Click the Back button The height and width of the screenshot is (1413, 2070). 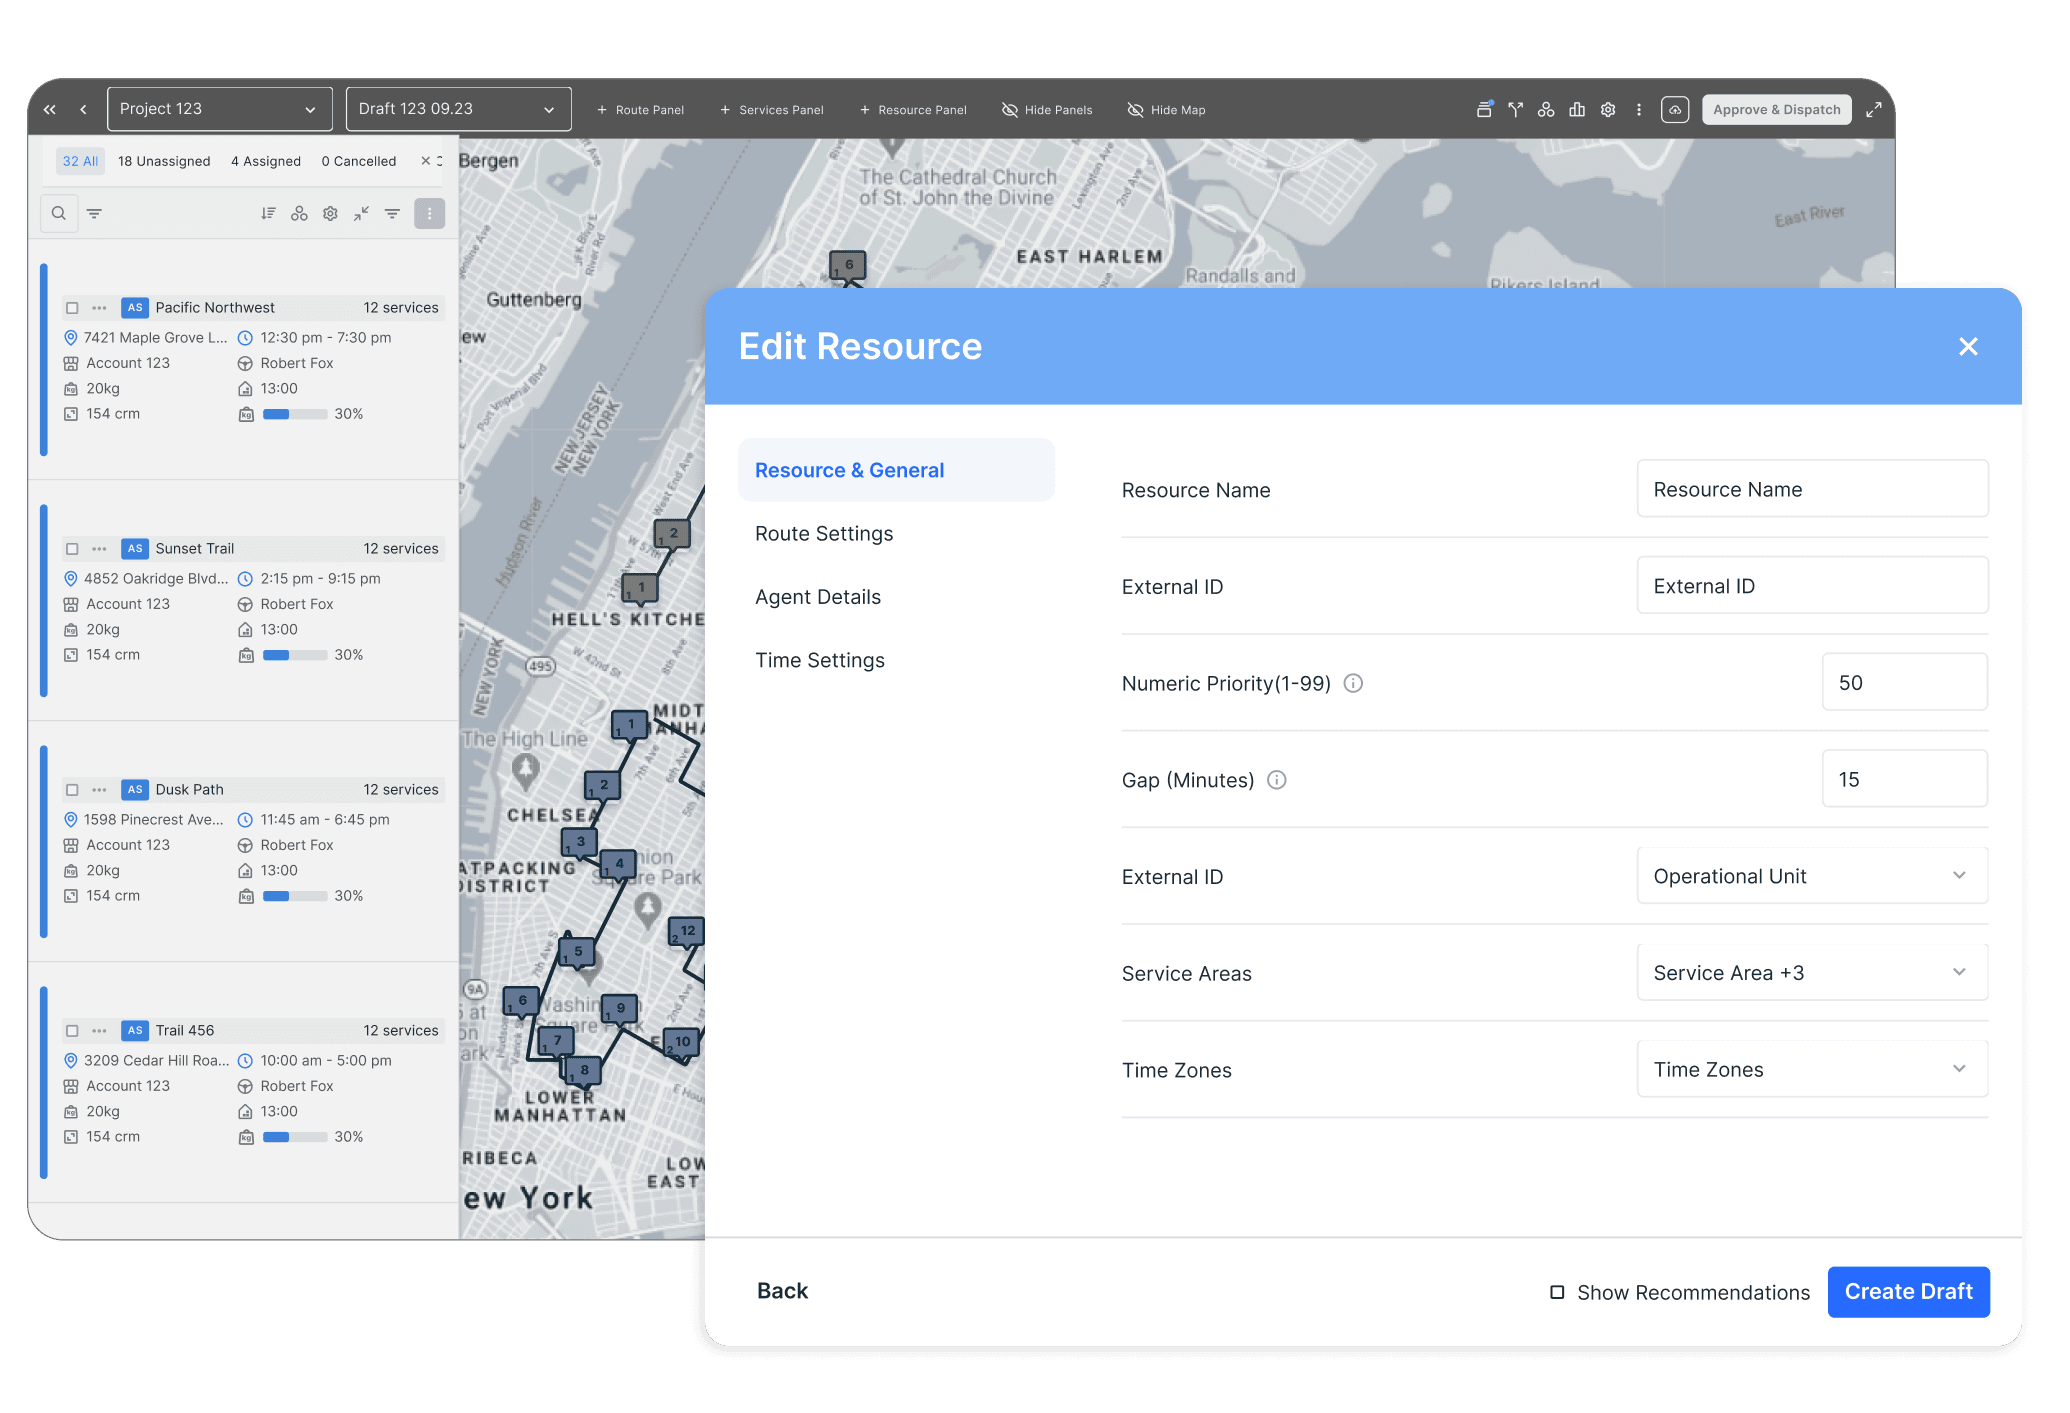point(782,1291)
